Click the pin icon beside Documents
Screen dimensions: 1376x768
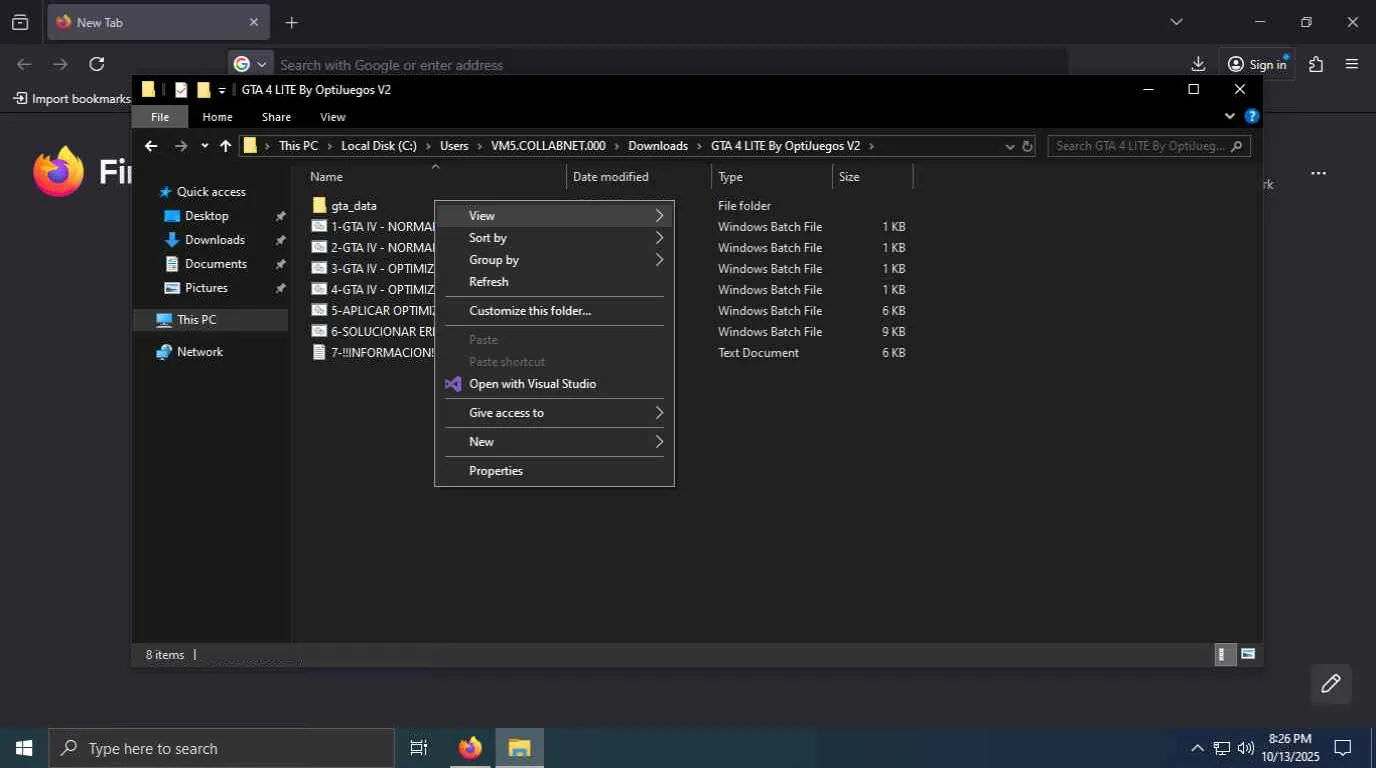280,264
